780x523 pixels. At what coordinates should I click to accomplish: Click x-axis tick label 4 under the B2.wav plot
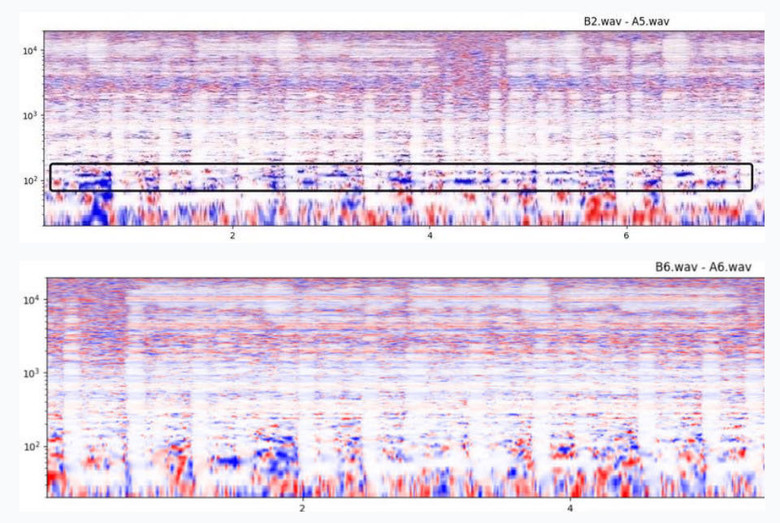[x=430, y=235]
